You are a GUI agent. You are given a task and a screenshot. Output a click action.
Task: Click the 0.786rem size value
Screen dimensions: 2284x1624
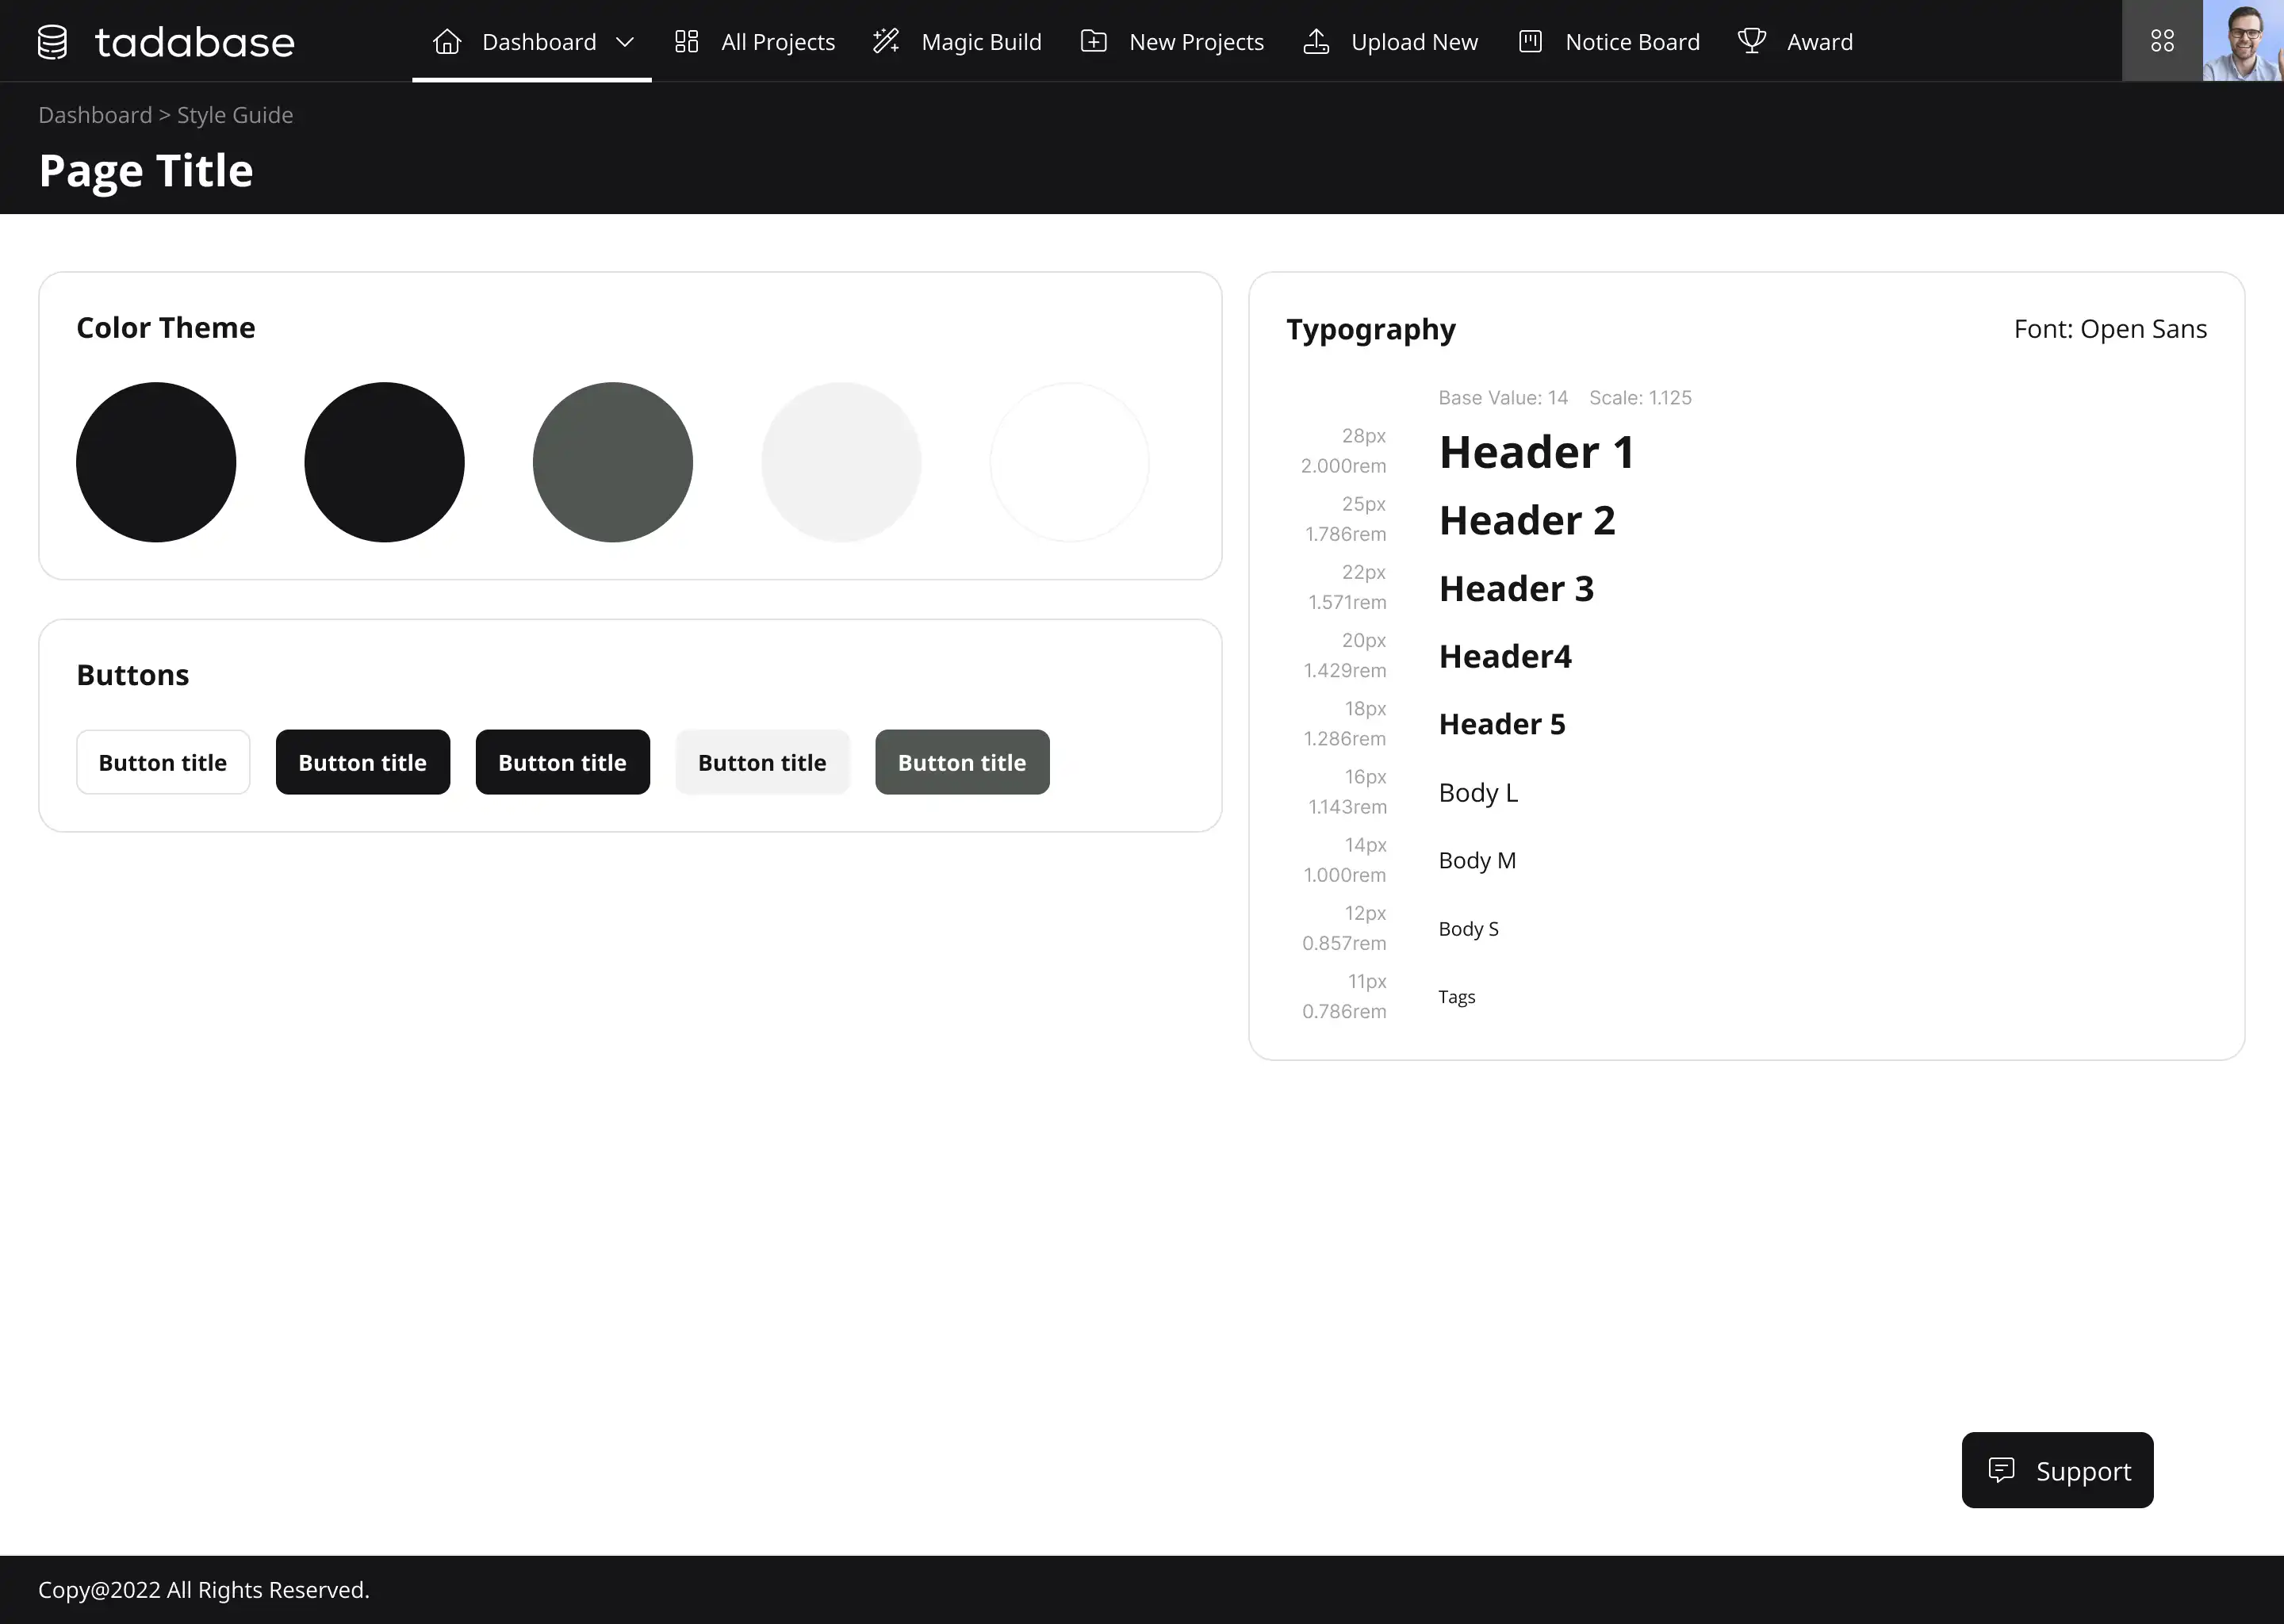coord(1344,1011)
